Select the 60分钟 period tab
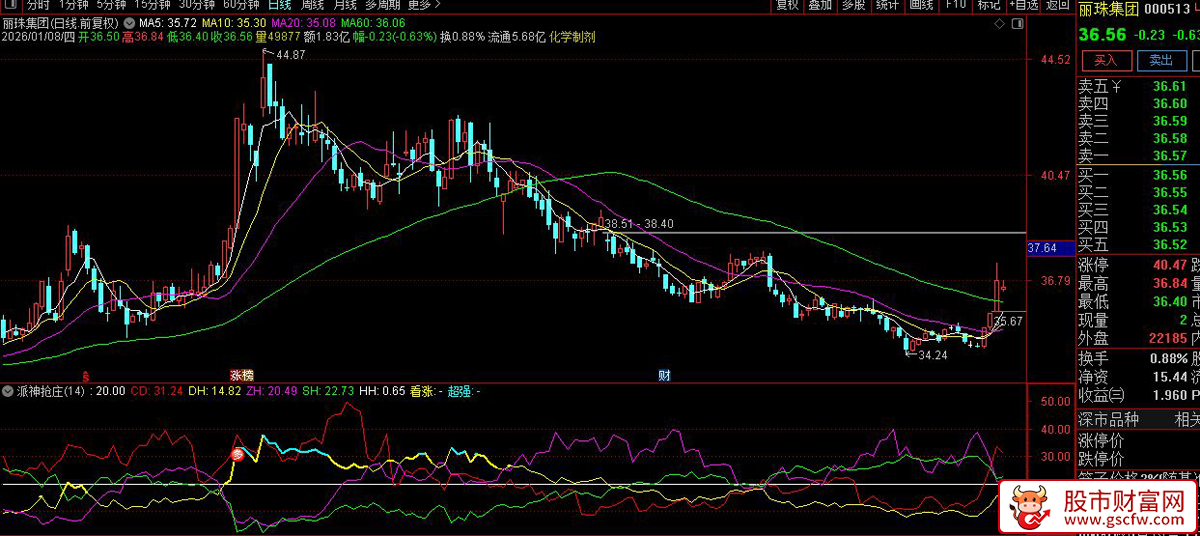This screenshot has height=536, width=1200. click(x=241, y=5)
